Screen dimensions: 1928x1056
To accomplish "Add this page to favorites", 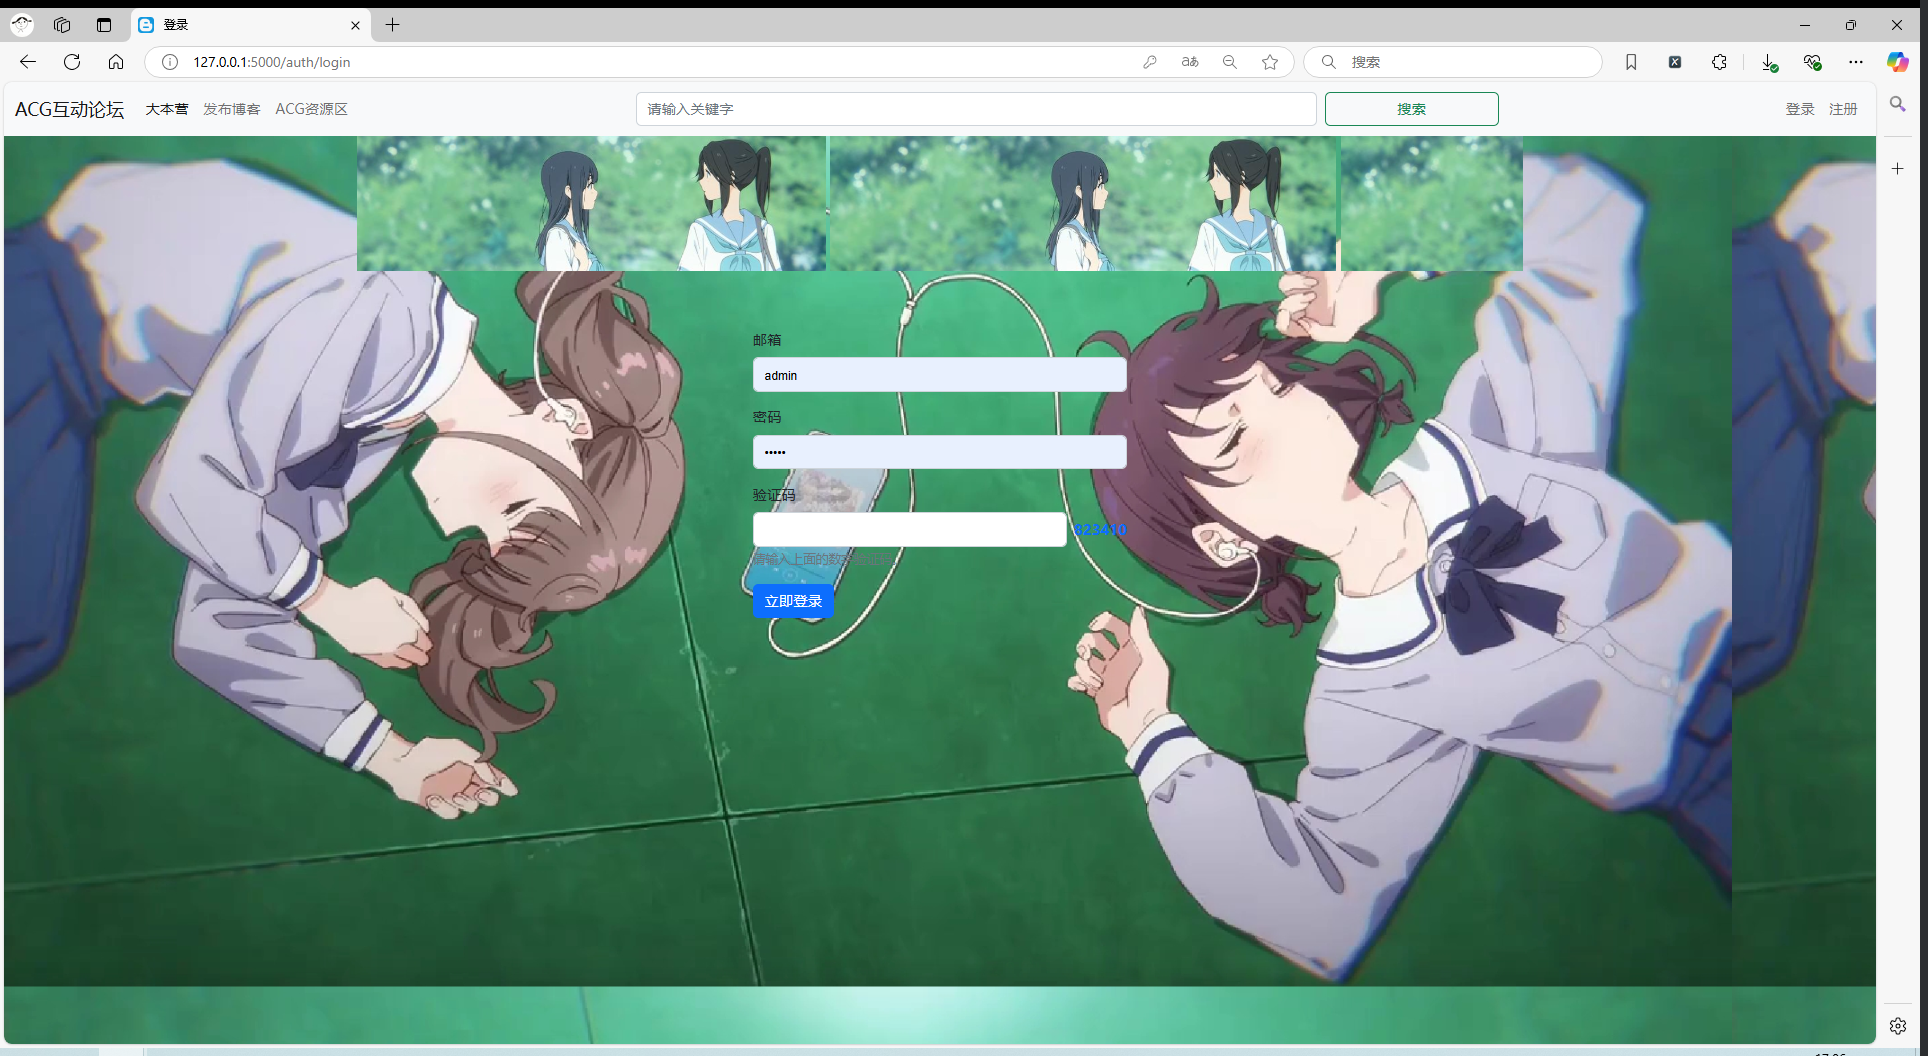I will point(1270,62).
